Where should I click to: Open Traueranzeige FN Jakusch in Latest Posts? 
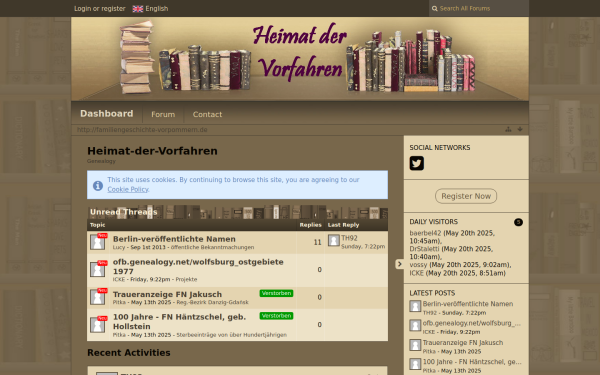[463, 343]
